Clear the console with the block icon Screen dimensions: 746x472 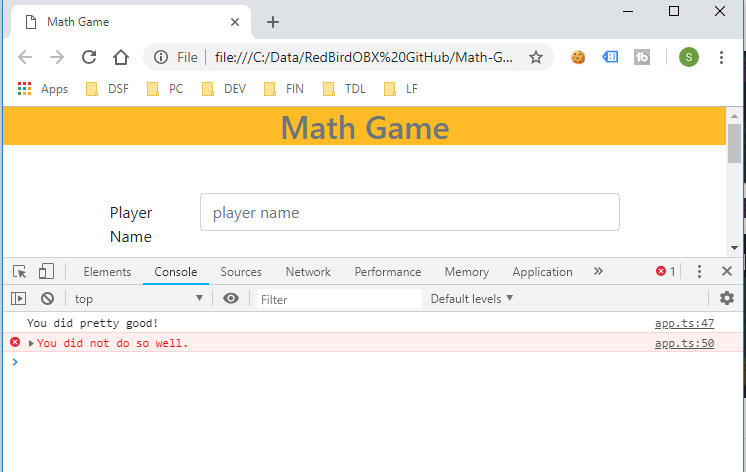[x=47, y=298]
